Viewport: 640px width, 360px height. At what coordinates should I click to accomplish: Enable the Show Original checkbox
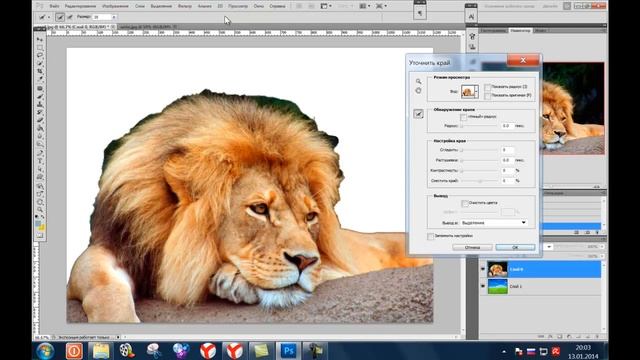tap(487, 96)
